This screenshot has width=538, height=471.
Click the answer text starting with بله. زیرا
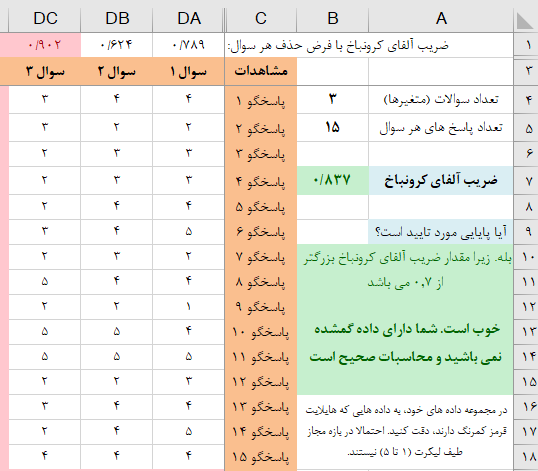(407, 258)
